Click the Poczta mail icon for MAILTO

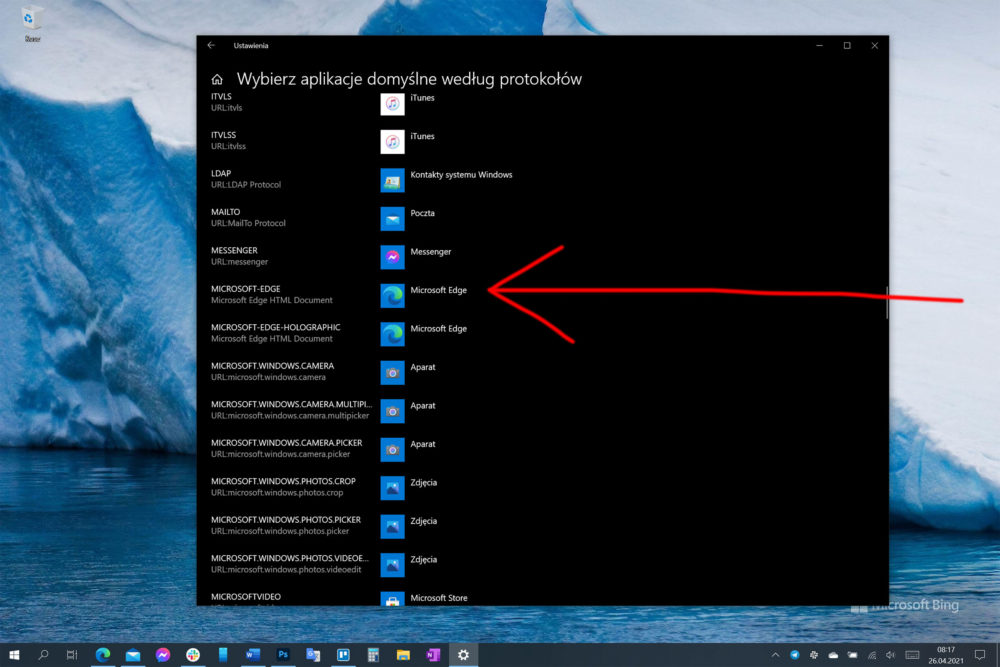point(392,219)
